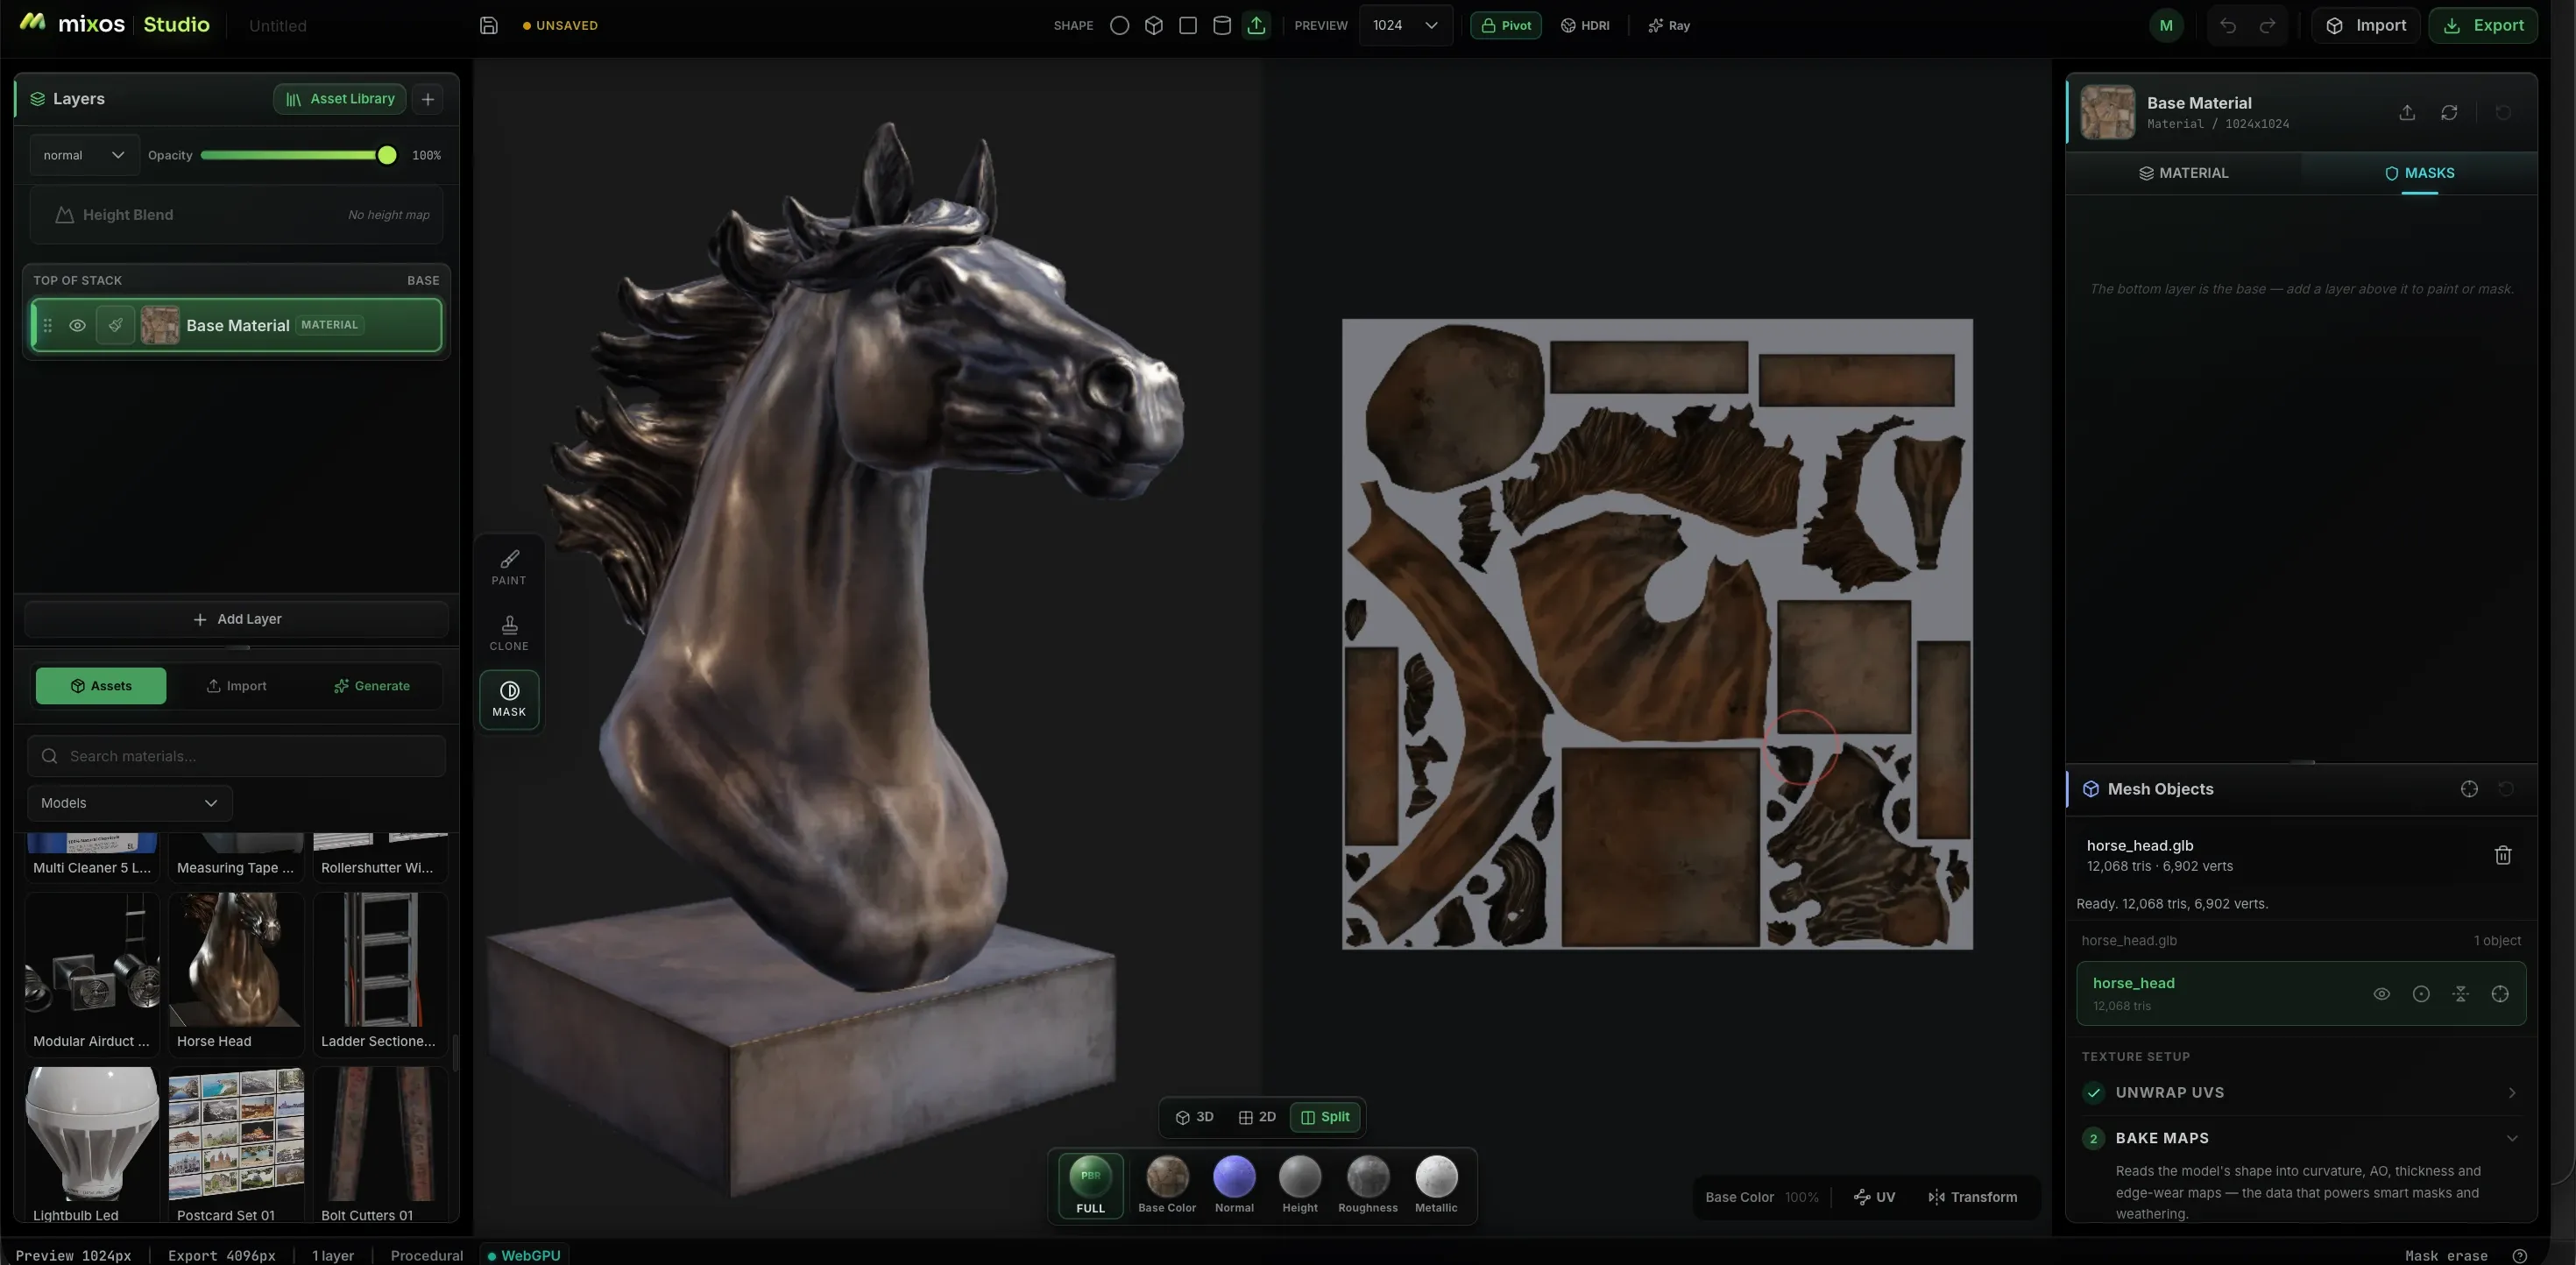Toggle Ray rendering mode
The image size is (2576, 1265).
point(1669,25)
